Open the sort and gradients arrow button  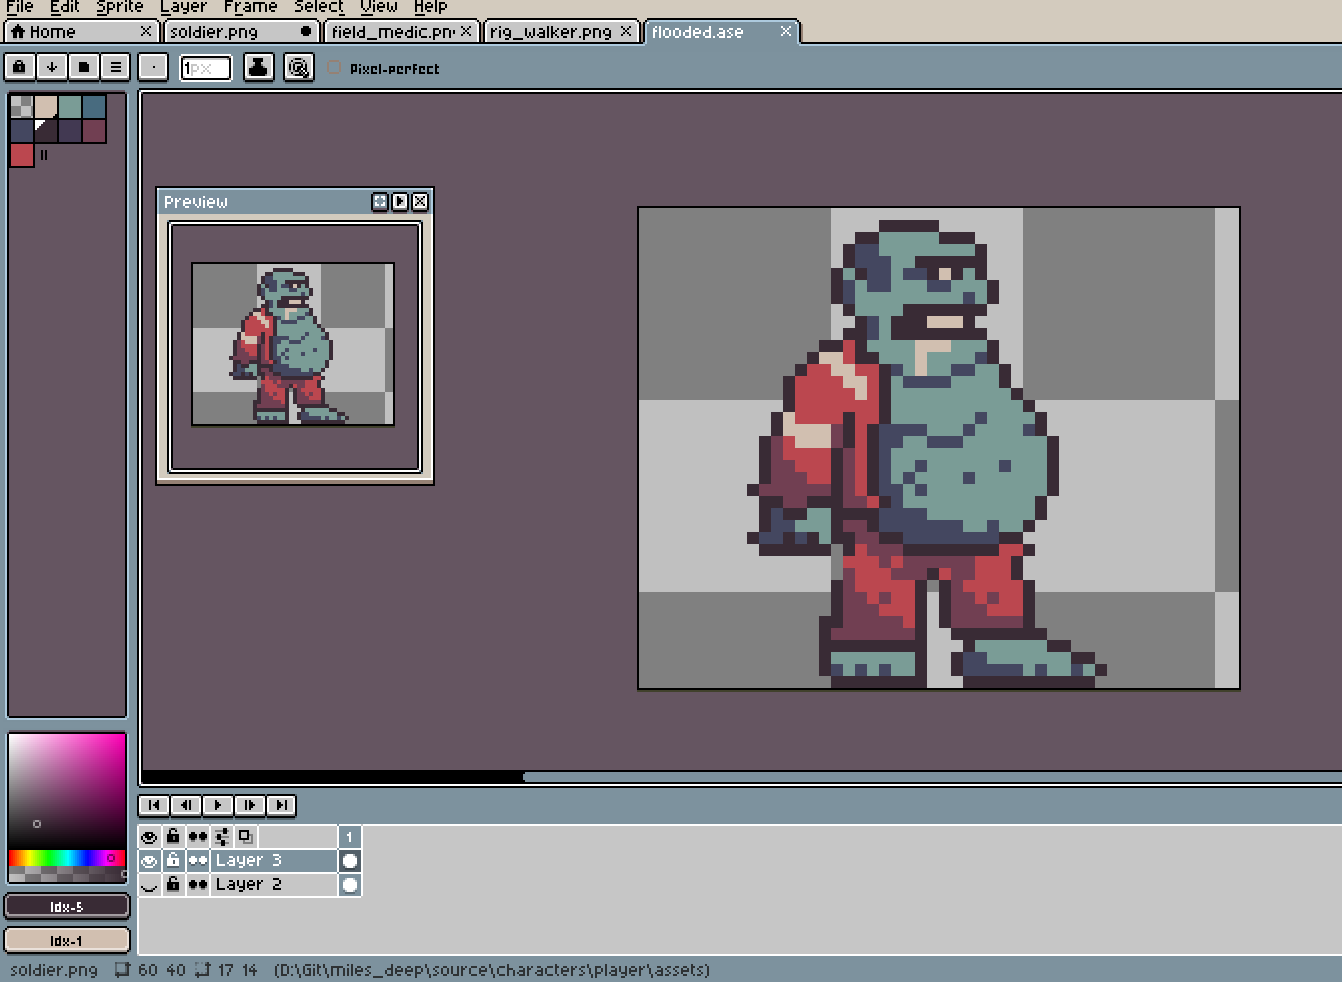point(51,67)
